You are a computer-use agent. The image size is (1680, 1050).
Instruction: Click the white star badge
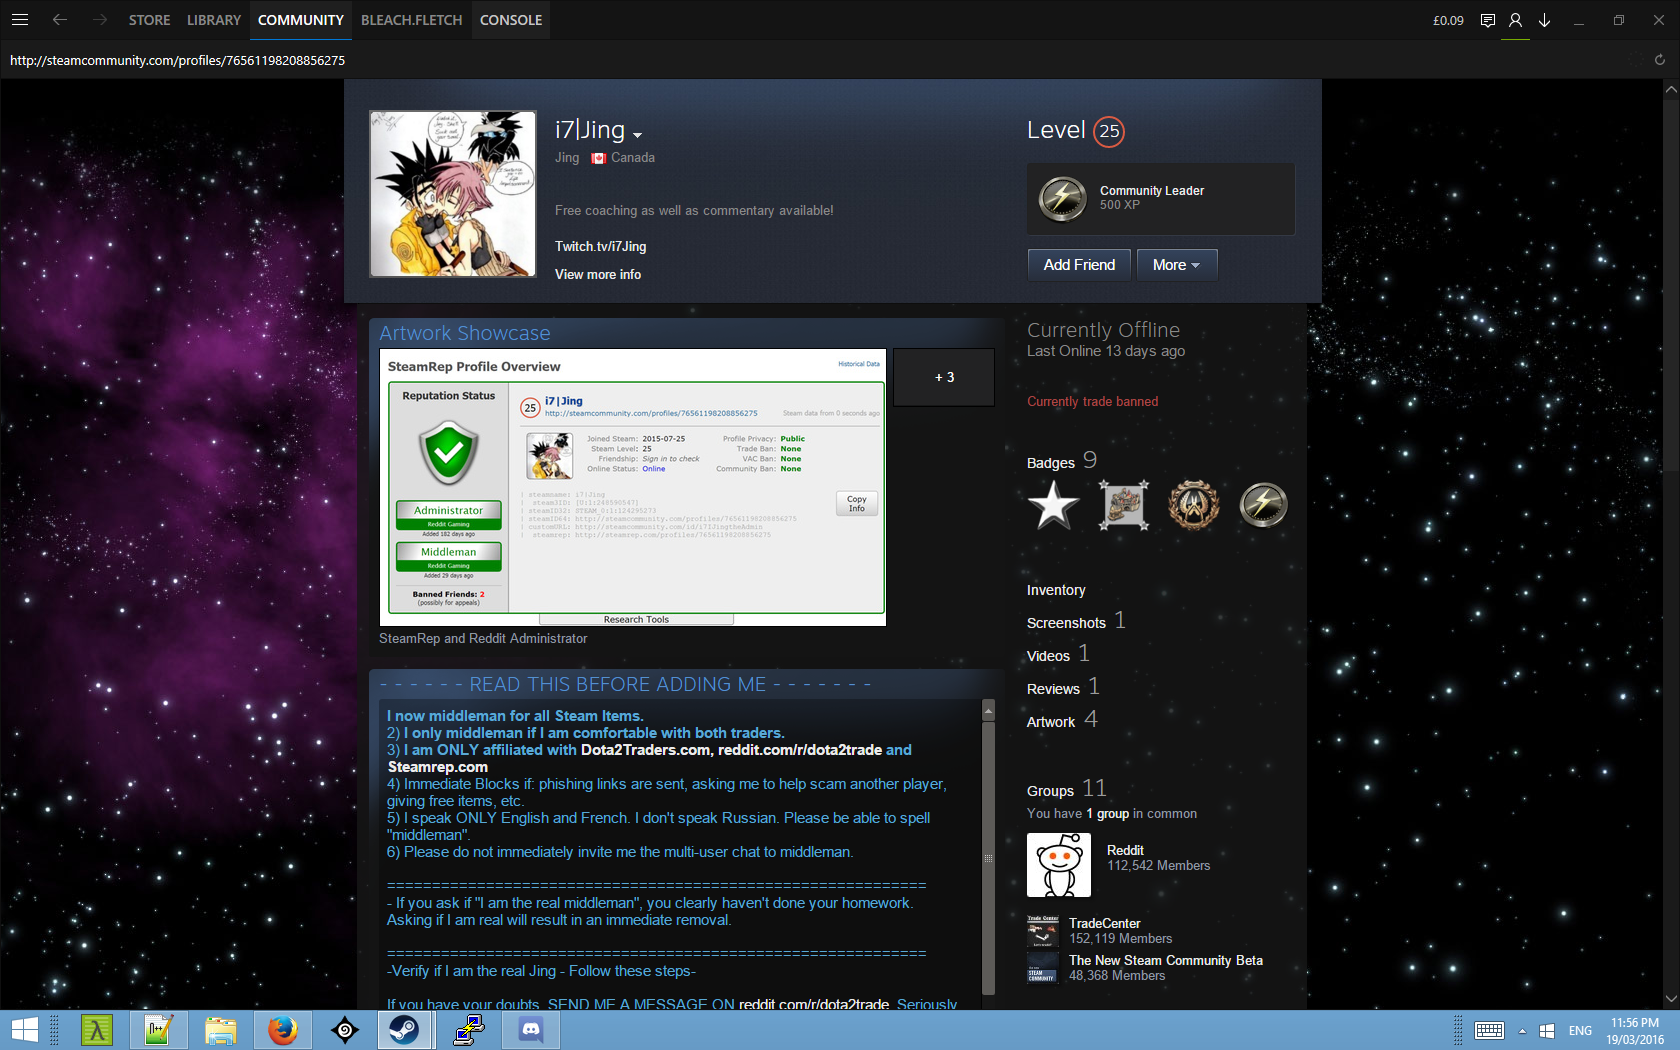click(x=1053, y=505)
